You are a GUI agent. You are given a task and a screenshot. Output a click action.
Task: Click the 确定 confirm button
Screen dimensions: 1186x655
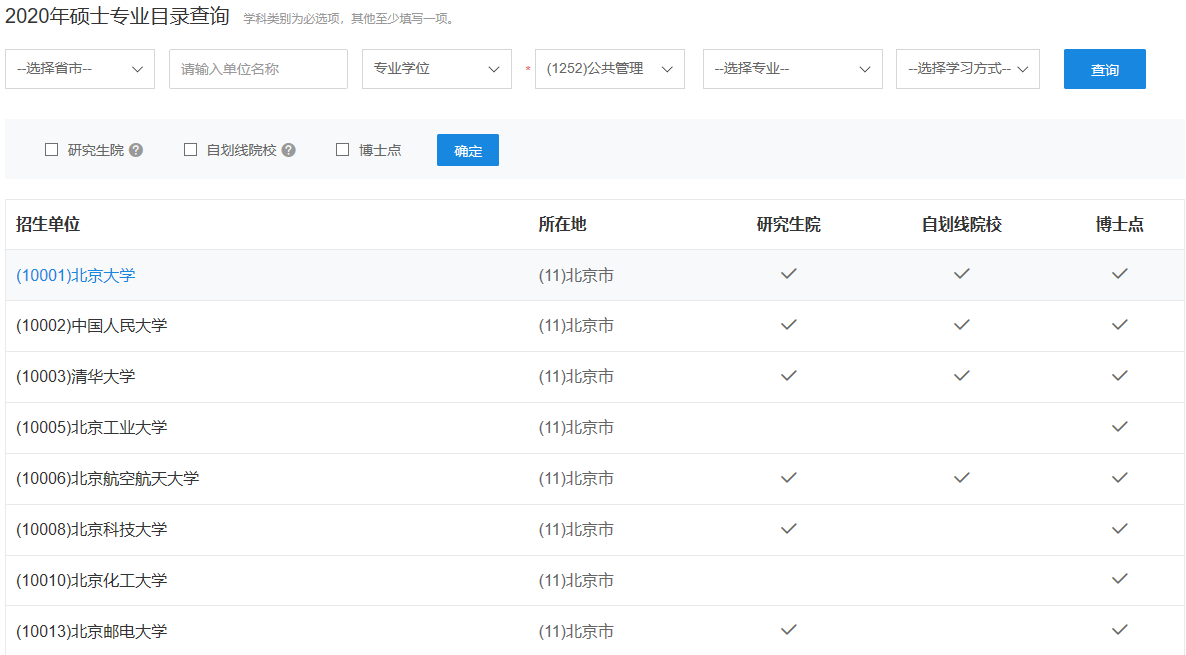pos(467,150)
